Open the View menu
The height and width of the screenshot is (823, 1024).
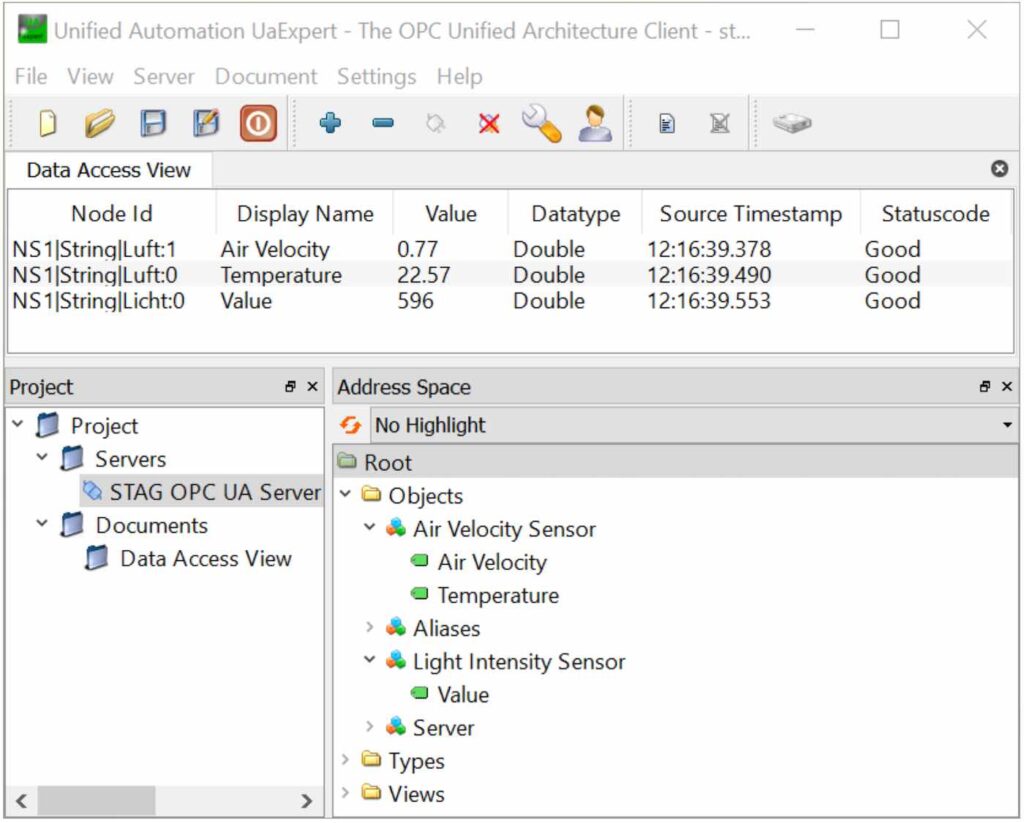(x=90, y=76)
